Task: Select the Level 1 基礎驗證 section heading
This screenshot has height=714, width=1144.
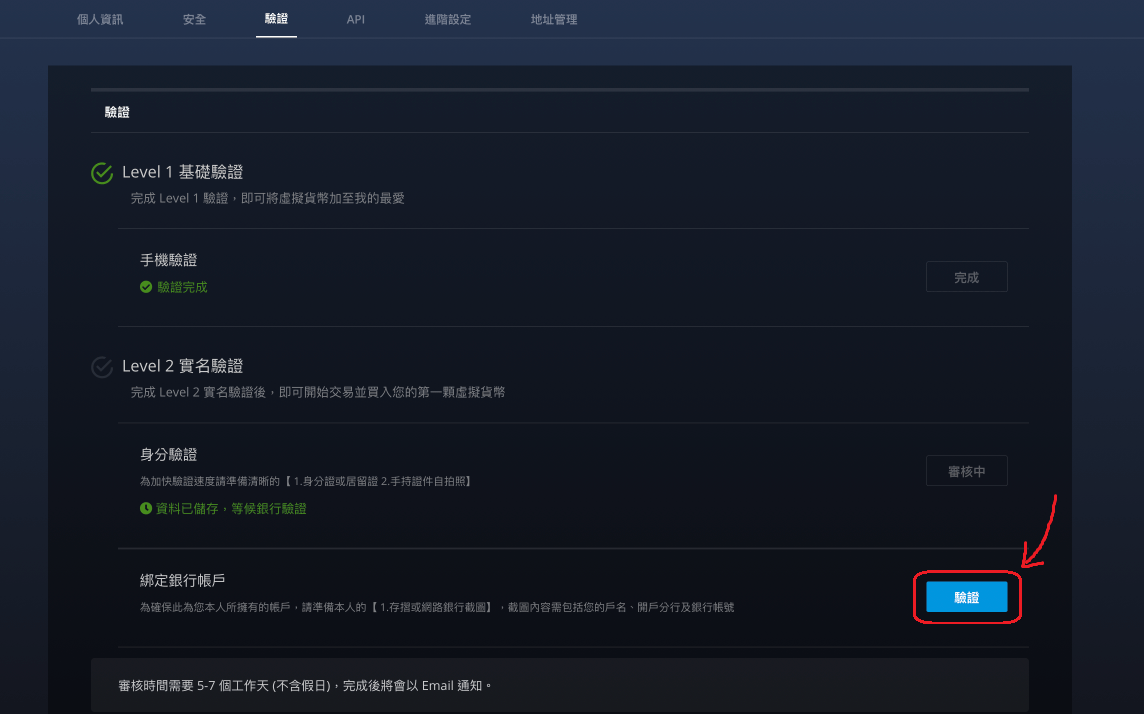Action: click(x=183, y=171)
